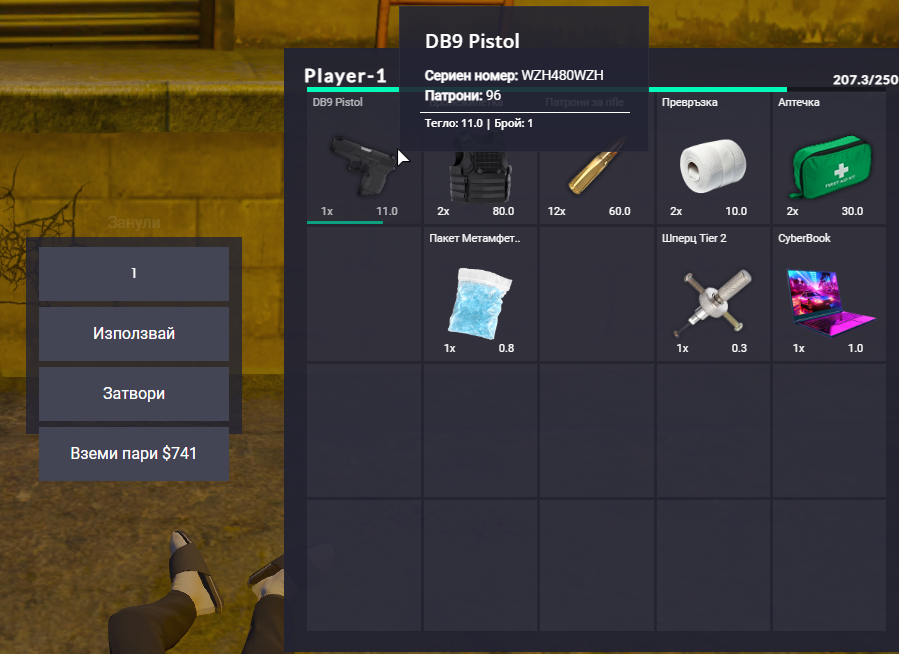Click the green weight capacity bar
The width and height of the screenshot is (899, 654).
point(546,89)
